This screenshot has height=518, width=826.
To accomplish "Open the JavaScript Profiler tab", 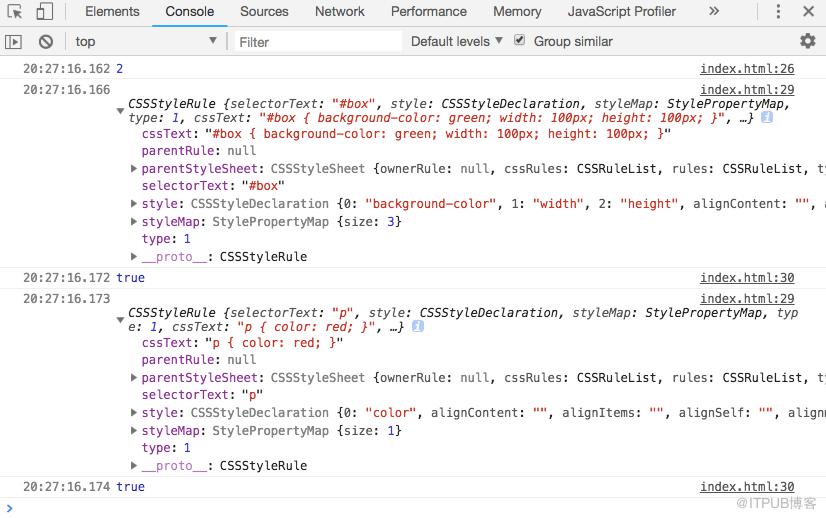I will (x=622, y=12).
